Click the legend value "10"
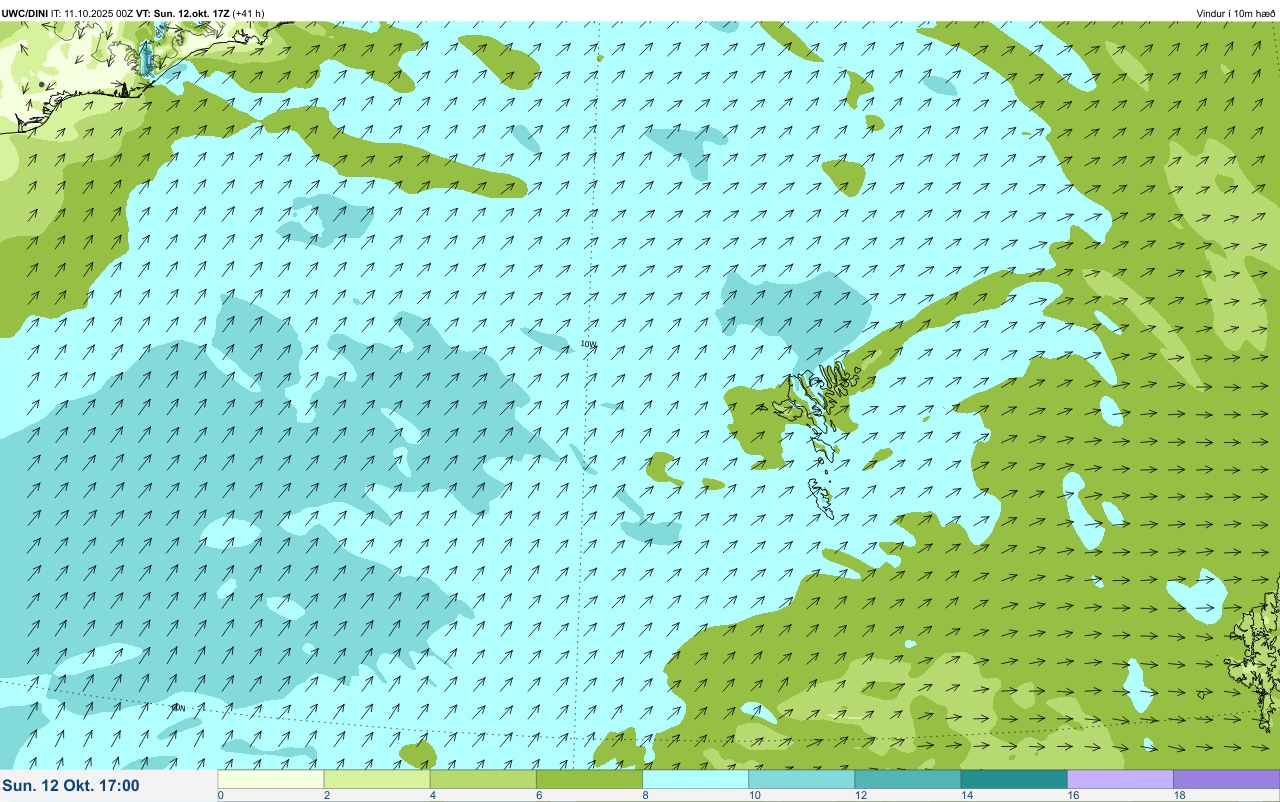Image resolution: width=1280 pixels, height=802 pixels. point(754,795)
